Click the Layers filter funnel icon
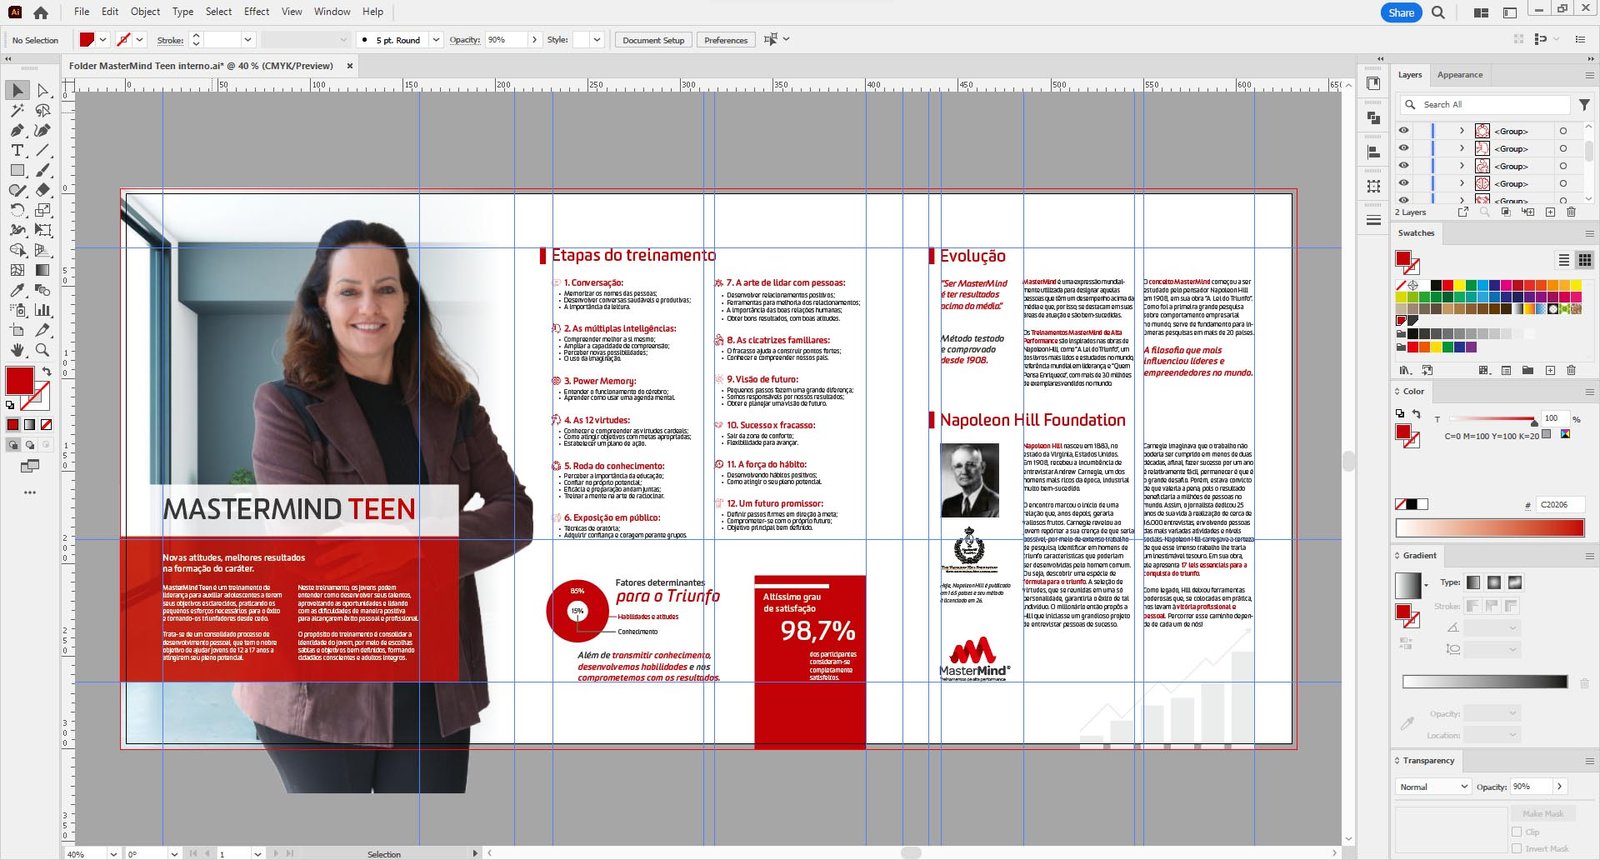Viewport: 1600px width, 860px height. (x=1584, y=104)
